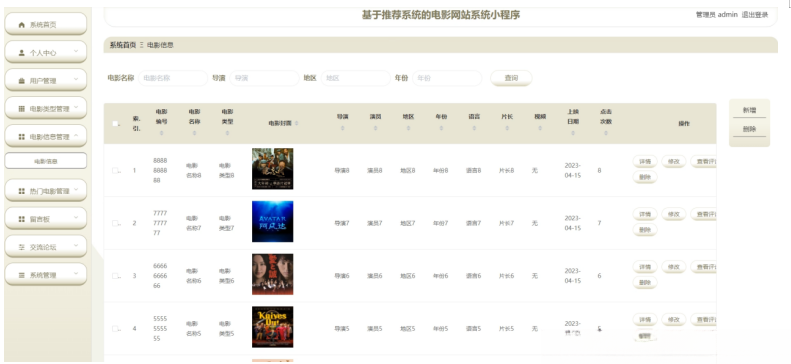Click 删除 for row 2 电影名称7
The height and width of the screenshot is (364, 791).
pyautogui.click(x=645, y=230)
